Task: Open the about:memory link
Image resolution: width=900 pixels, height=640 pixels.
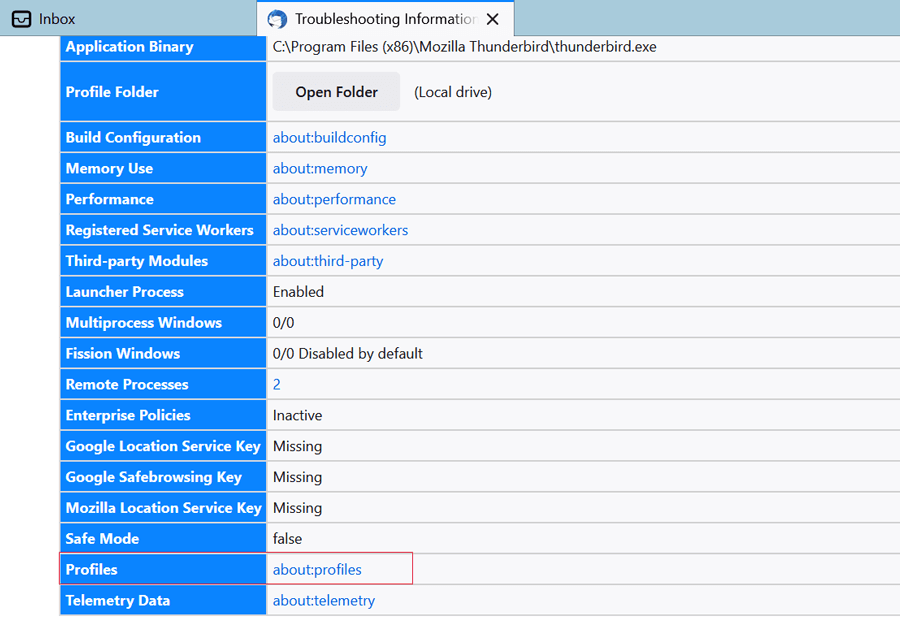Action: click(x=320, y=169)
